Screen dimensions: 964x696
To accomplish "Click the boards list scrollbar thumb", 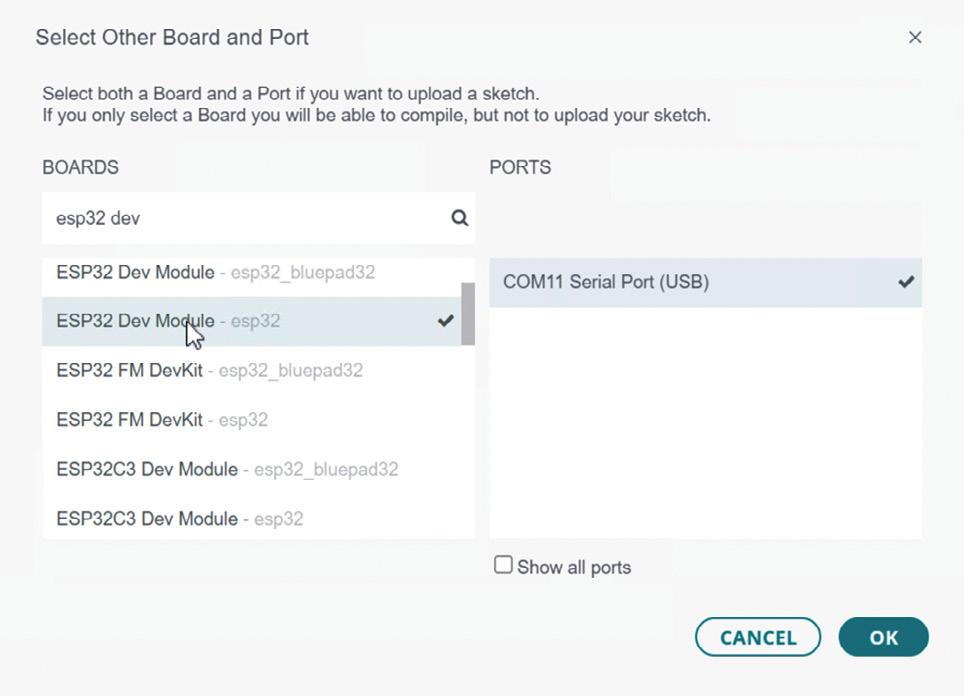I will coord(467,313).
